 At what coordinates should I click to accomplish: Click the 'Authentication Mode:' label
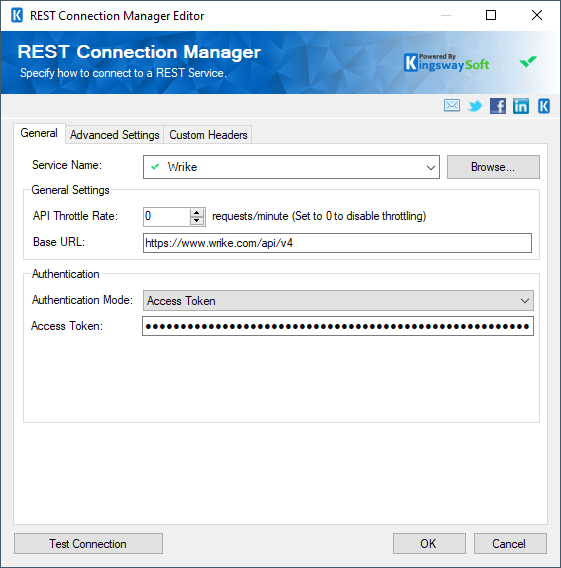[x=82, y=300]
